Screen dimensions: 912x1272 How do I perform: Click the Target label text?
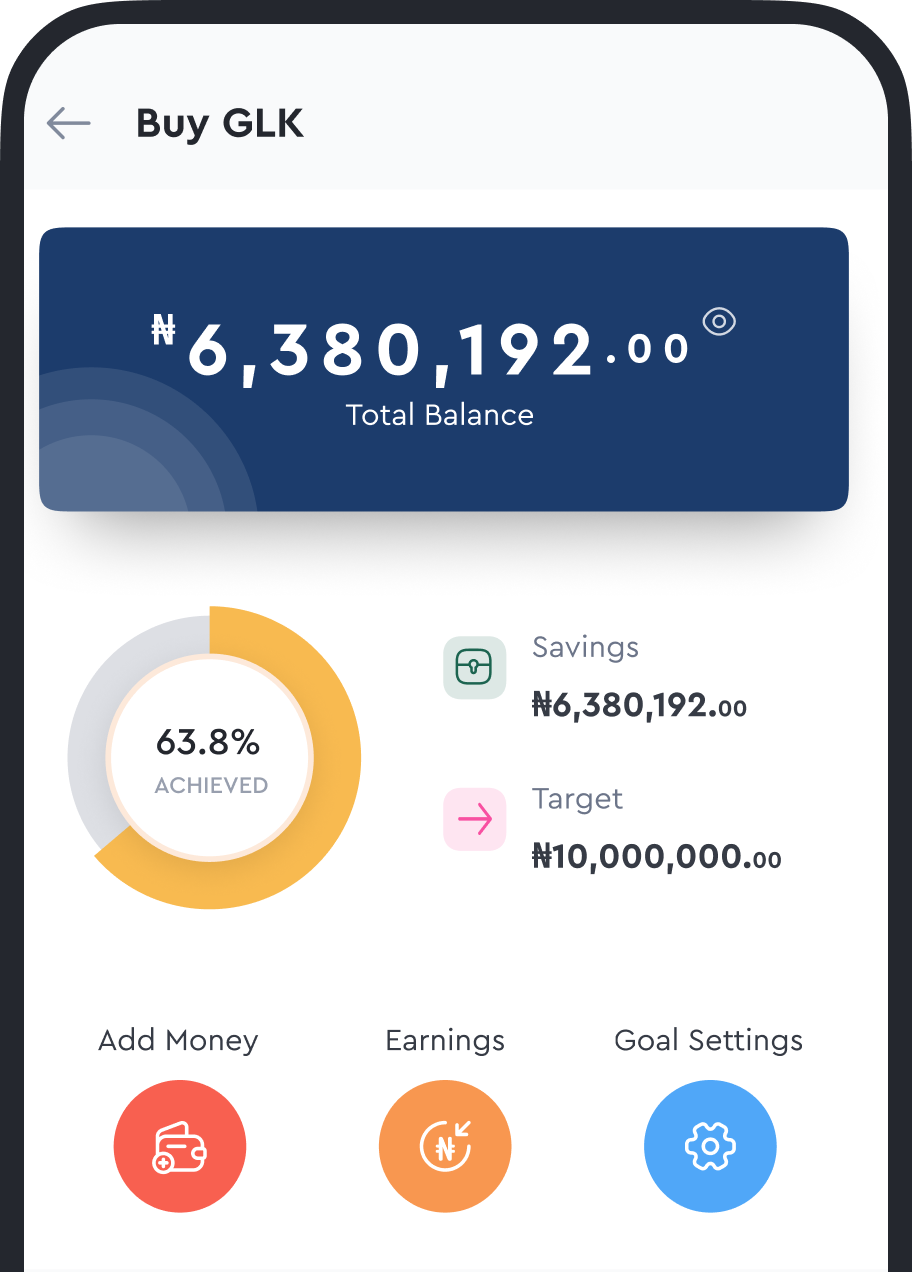(577, 799)
